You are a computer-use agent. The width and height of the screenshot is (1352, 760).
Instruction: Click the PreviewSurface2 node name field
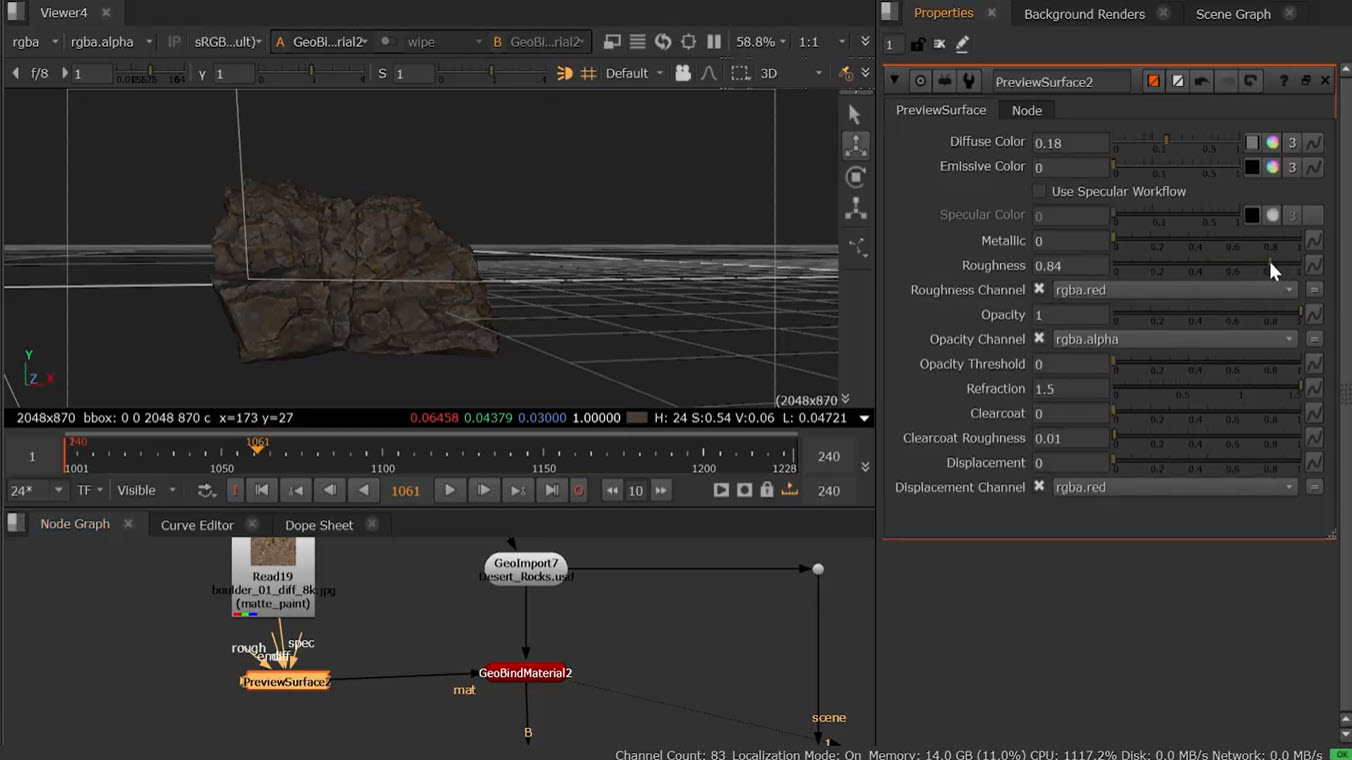(x=1060, y=82)
